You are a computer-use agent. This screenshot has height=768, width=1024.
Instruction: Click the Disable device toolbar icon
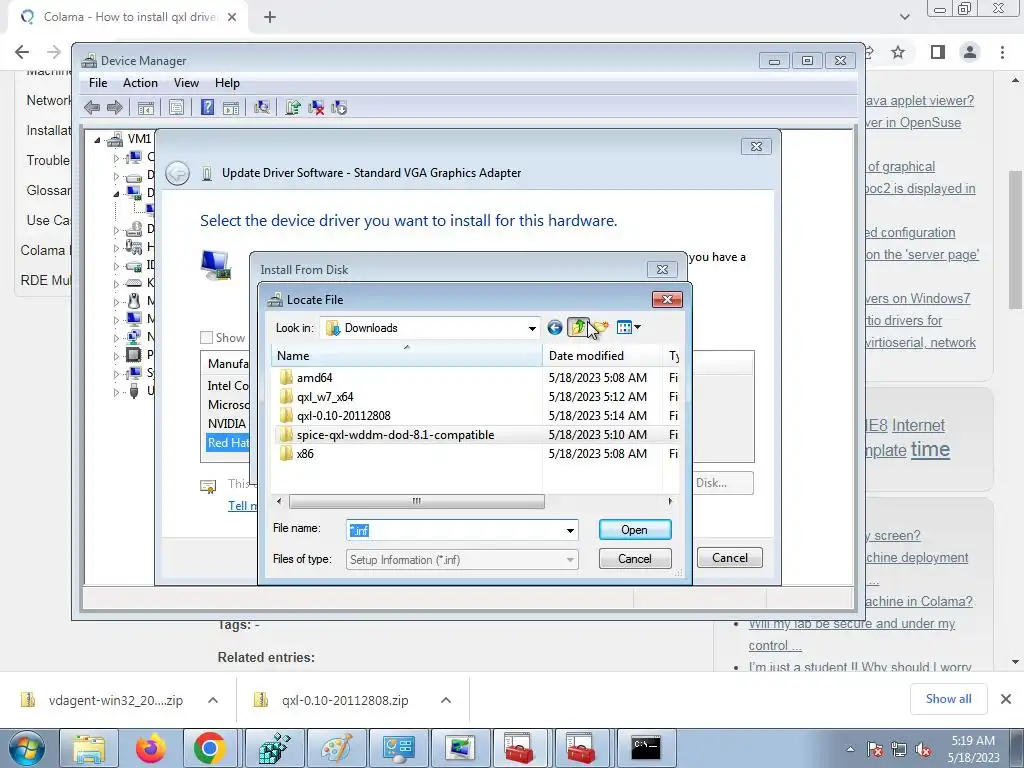click(x=339, y=108)
